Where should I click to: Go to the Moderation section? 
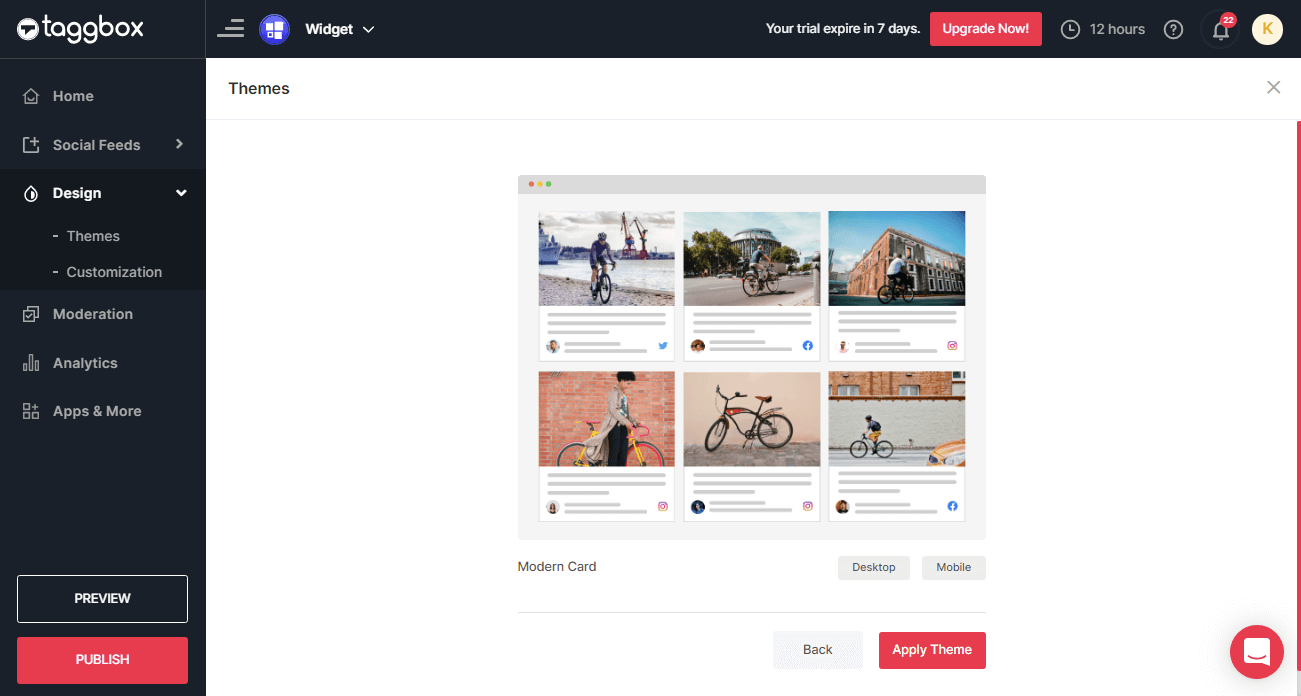[x=92, y=314]
